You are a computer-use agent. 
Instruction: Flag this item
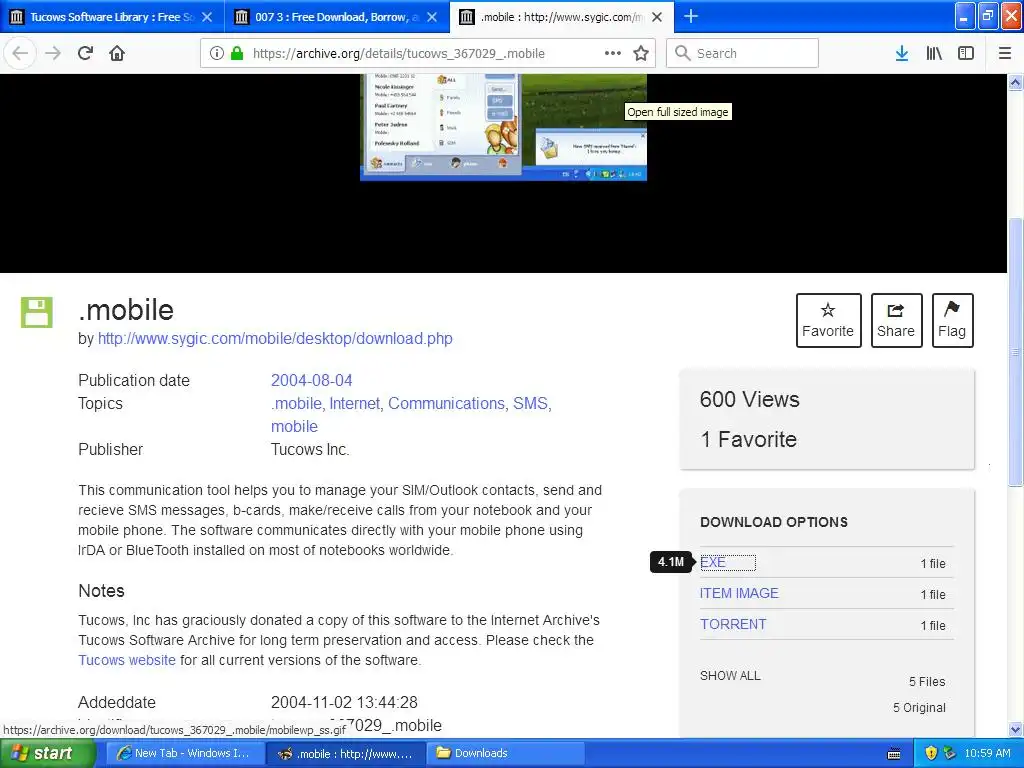[x=952, y=320]
